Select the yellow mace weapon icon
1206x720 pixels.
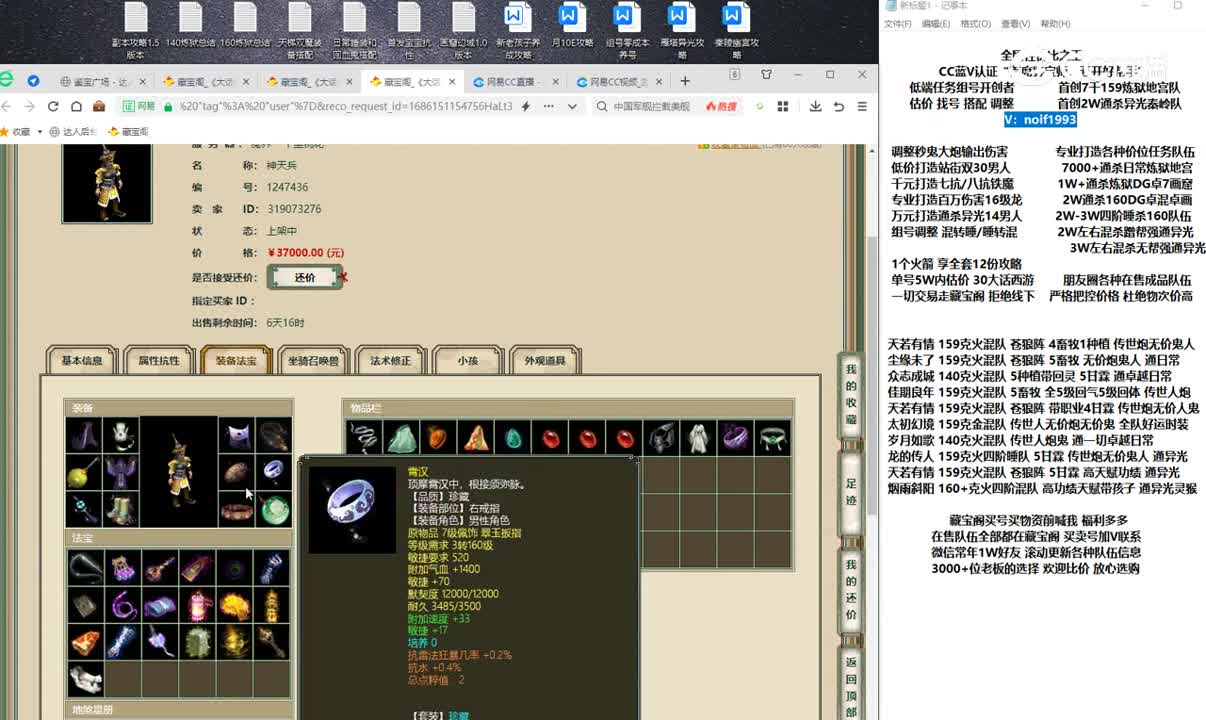[x=83, y=472]
